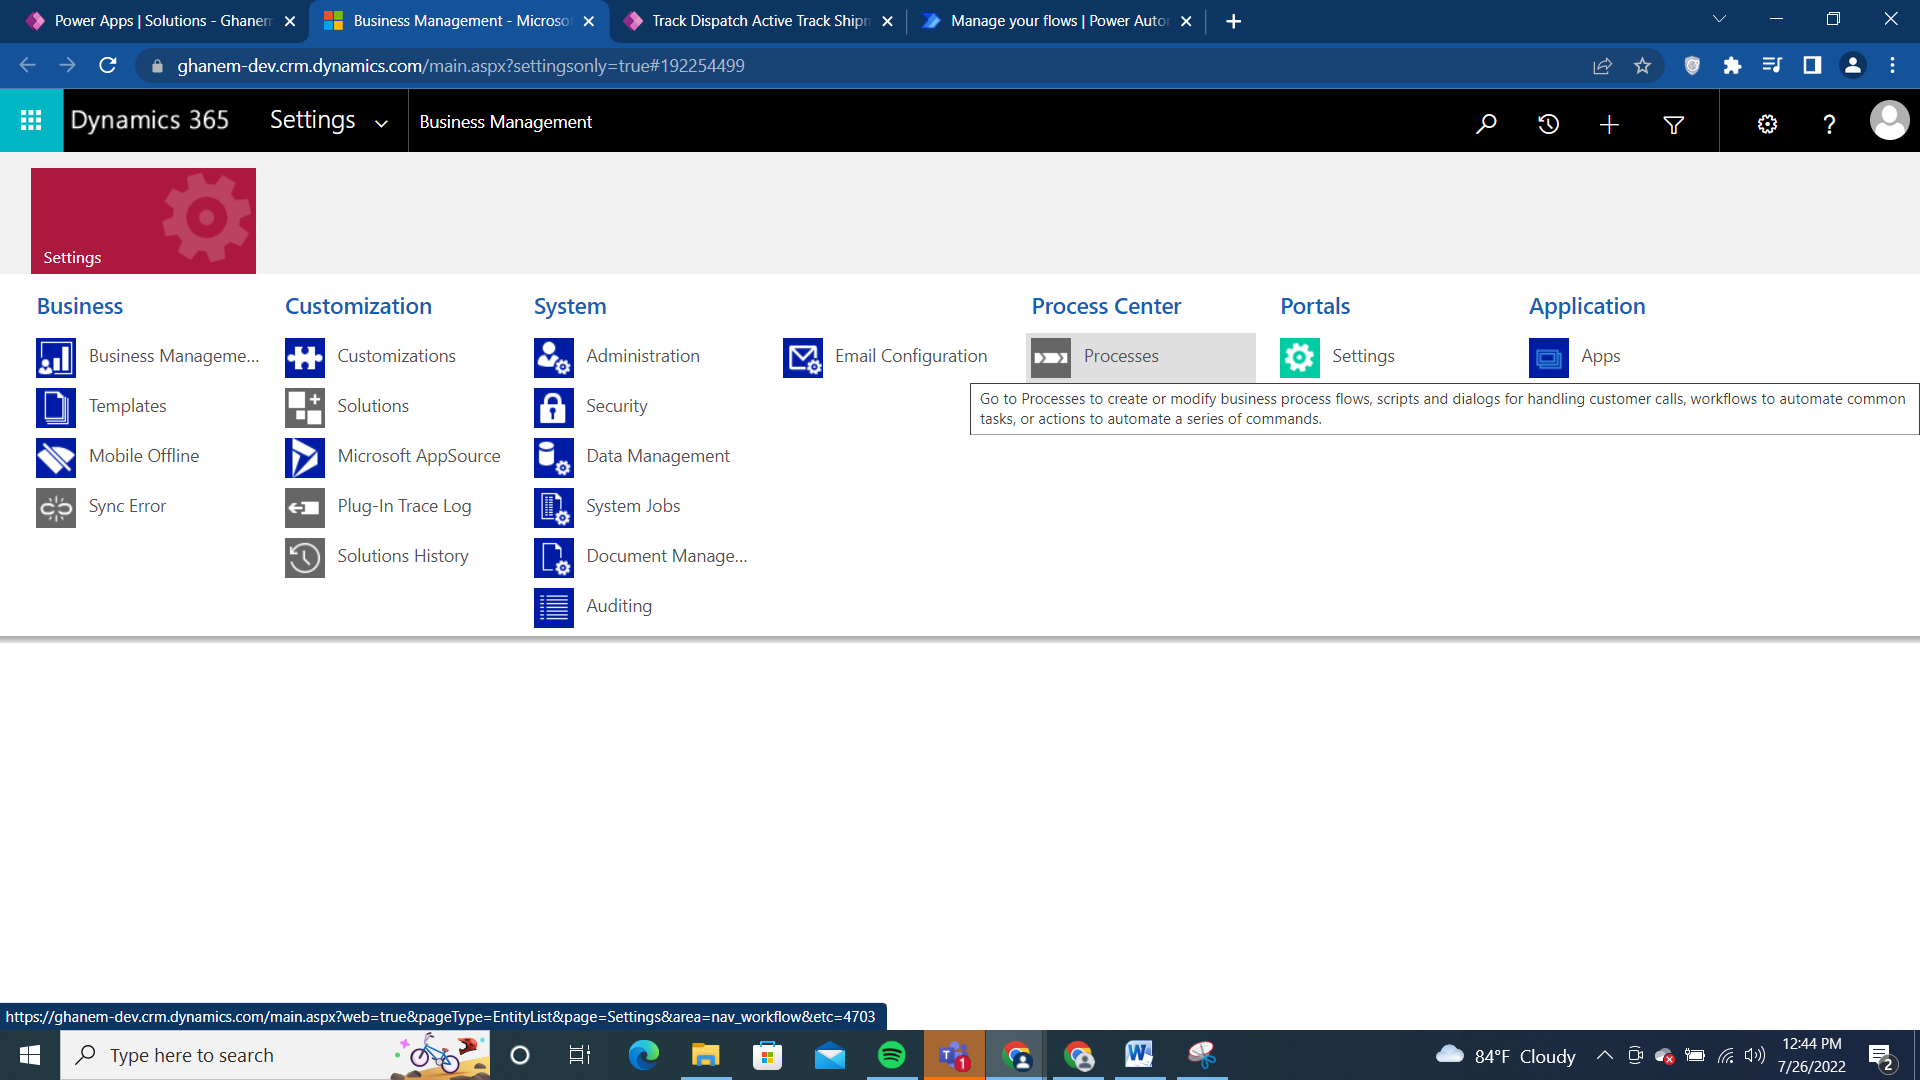Viewport: 1920px width, 1080px height.
Task: Open Customizations link
Action: pos(396,356)
